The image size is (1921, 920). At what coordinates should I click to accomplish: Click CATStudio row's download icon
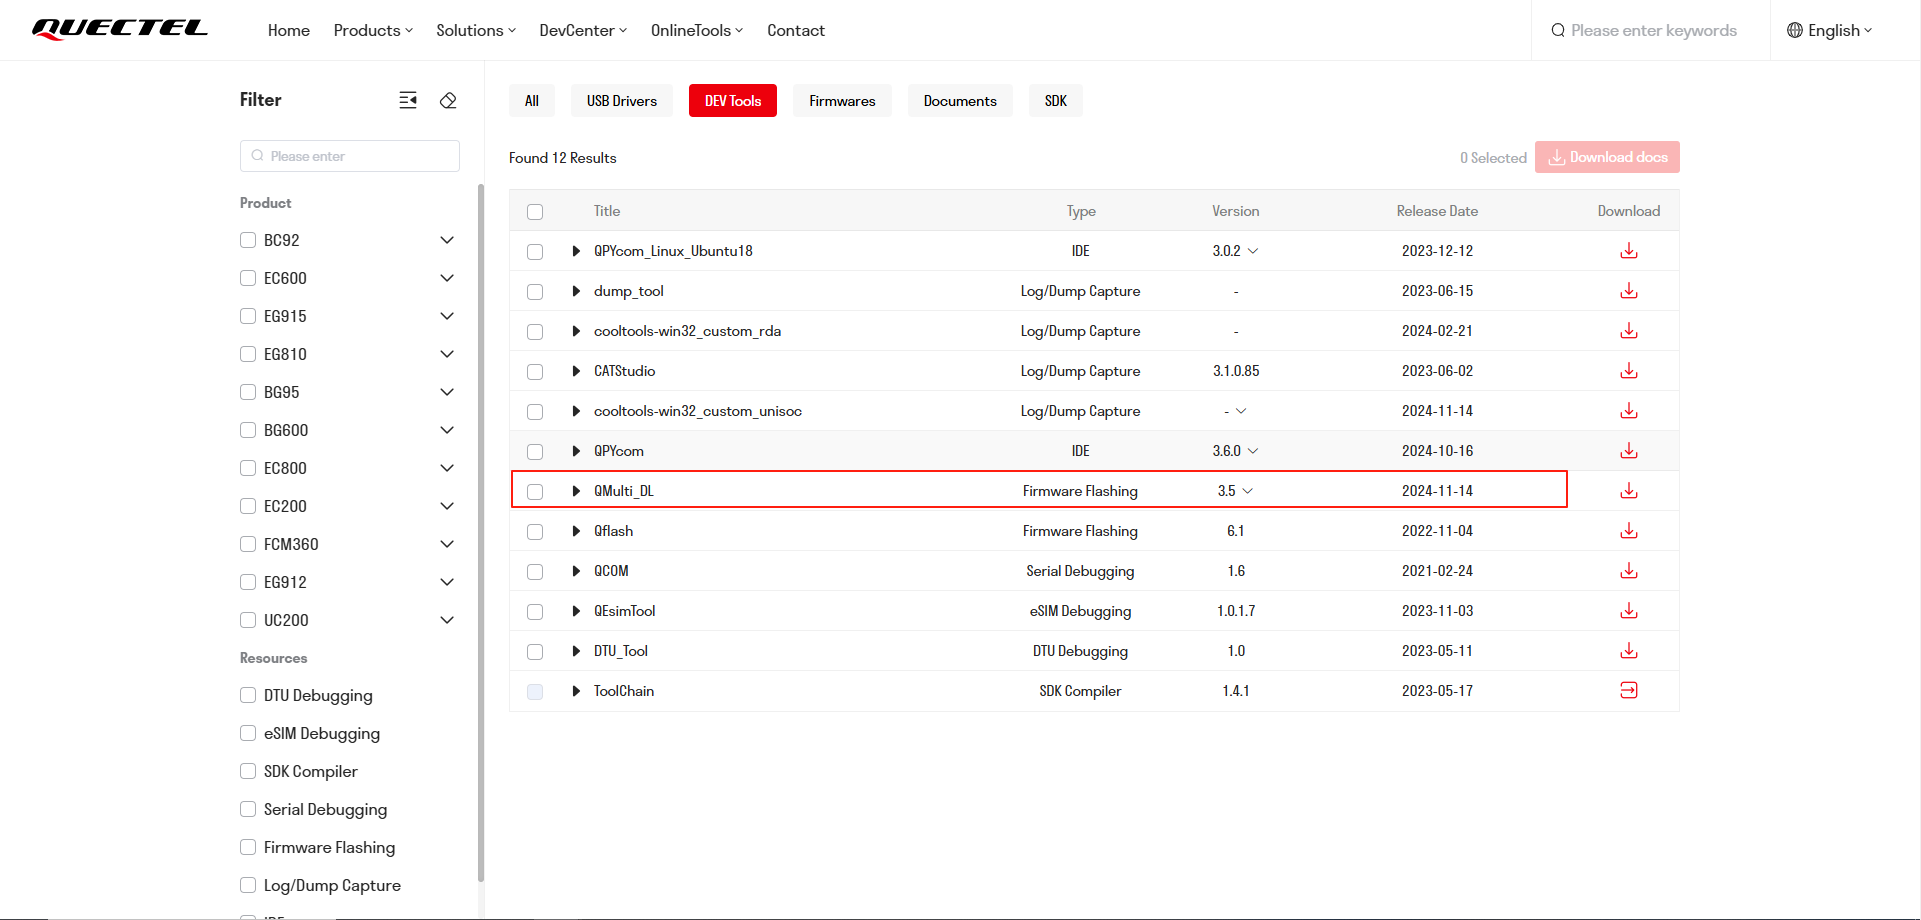(1629, 371)
